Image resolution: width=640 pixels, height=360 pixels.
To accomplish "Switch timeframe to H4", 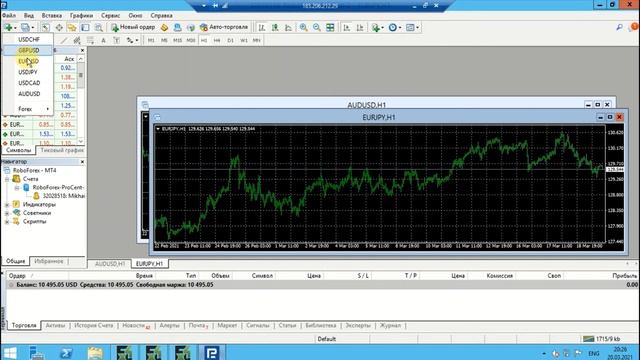I will point(217,40).
